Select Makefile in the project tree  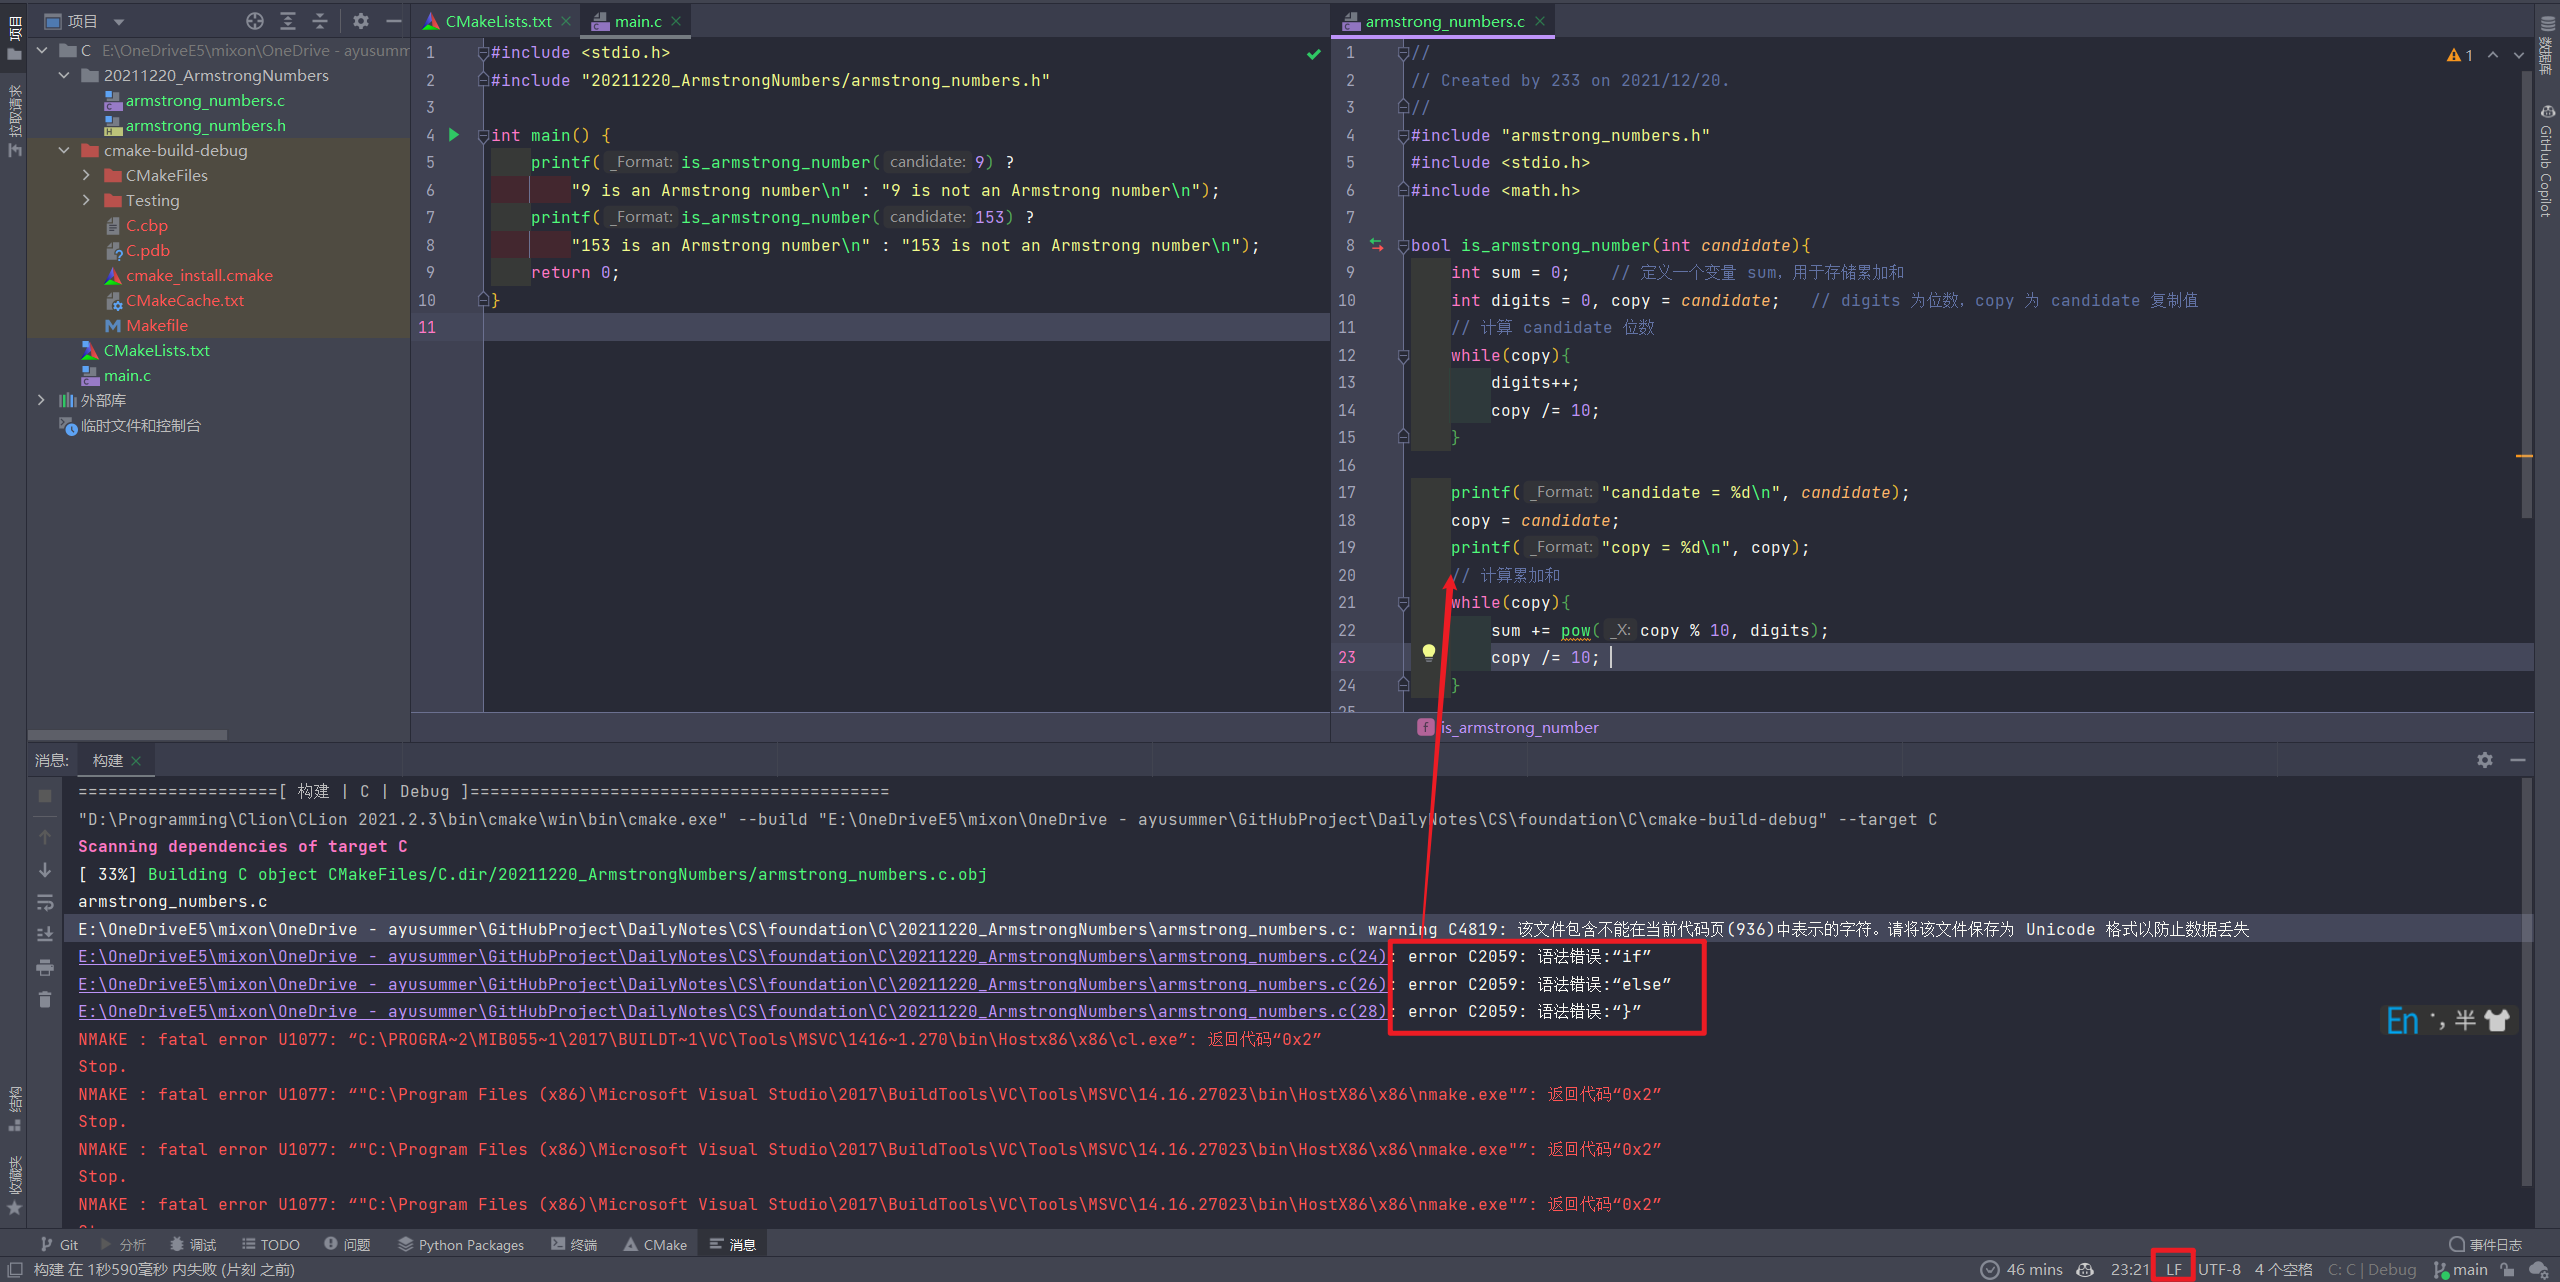click(x=157, y=326)
